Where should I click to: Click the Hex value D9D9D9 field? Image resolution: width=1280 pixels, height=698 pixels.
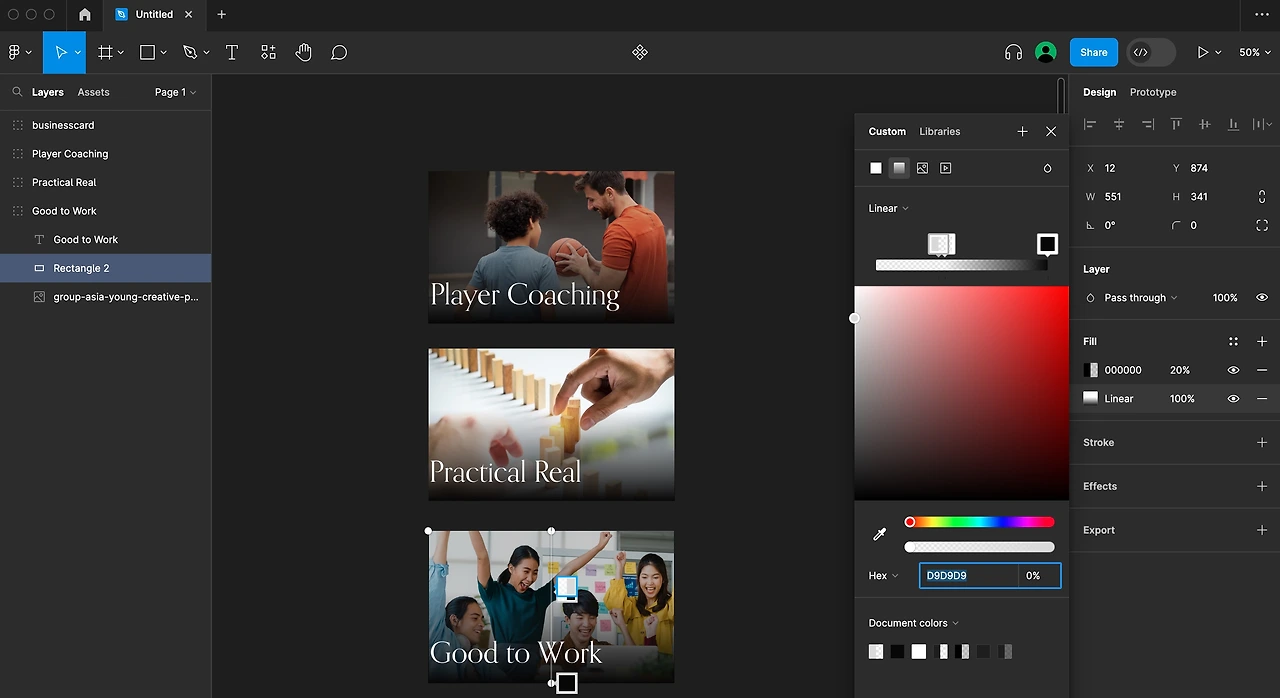point(968,575)
